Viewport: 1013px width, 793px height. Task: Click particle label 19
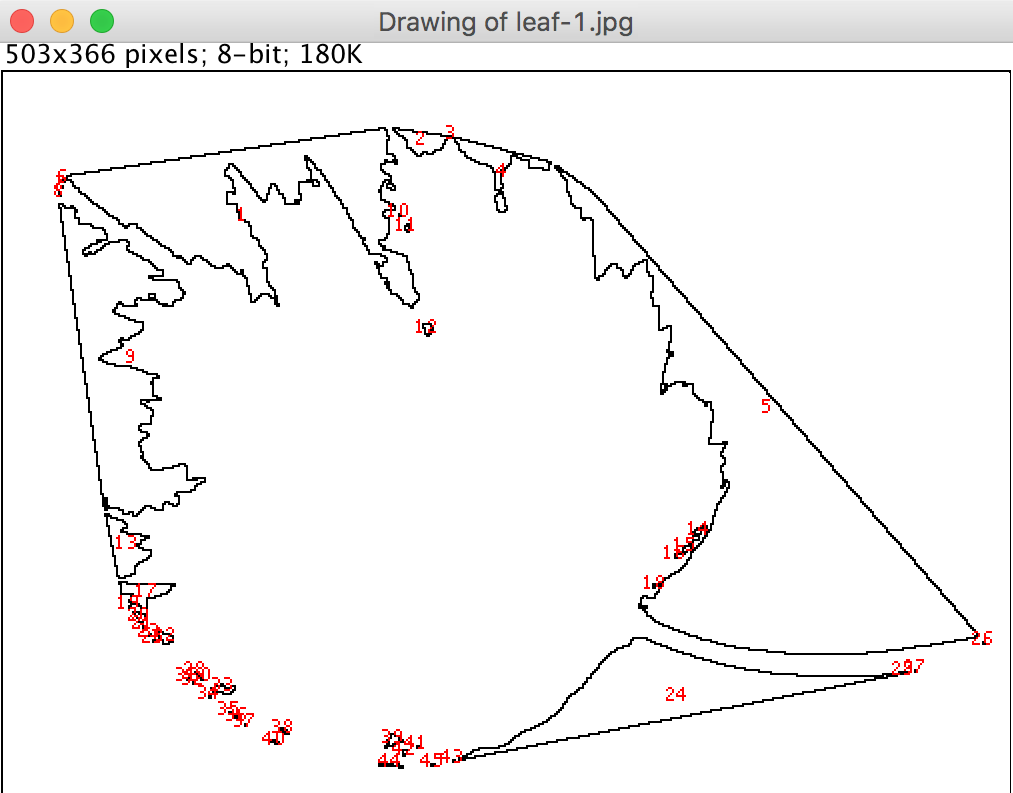click(653, 582)
